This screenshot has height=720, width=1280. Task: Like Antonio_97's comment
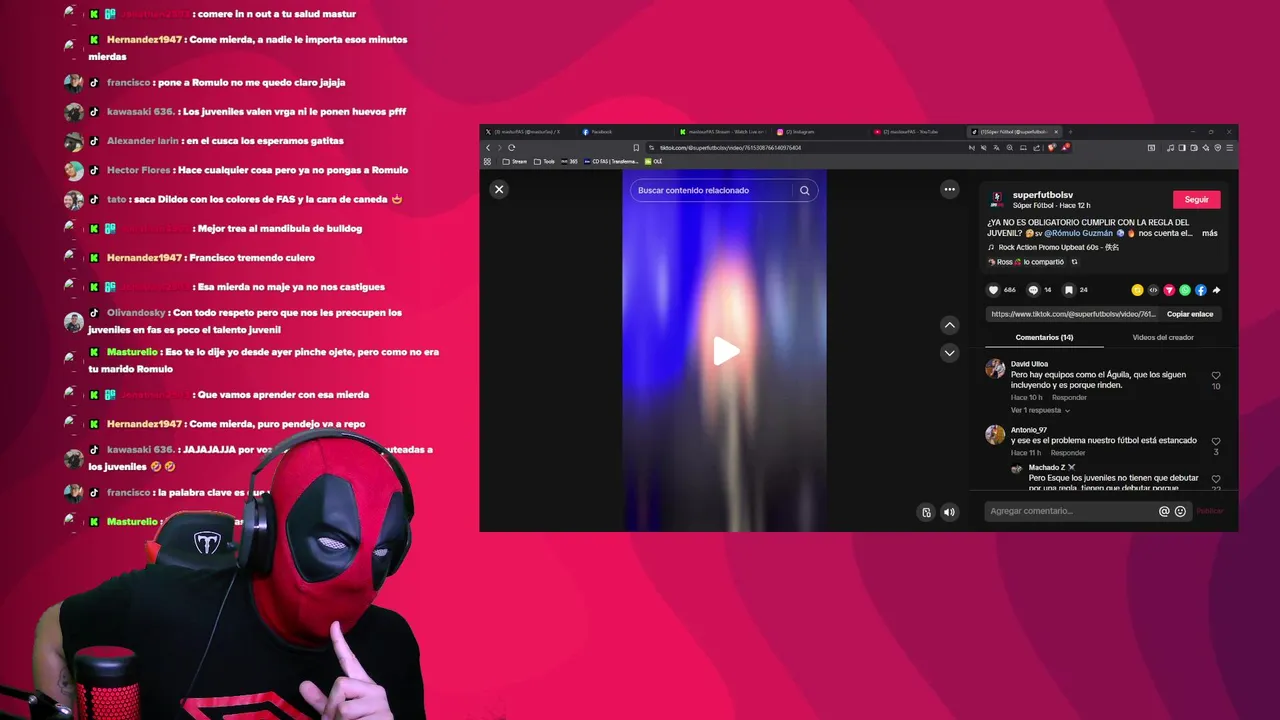pyautogui.click(x=1216, y=441)
